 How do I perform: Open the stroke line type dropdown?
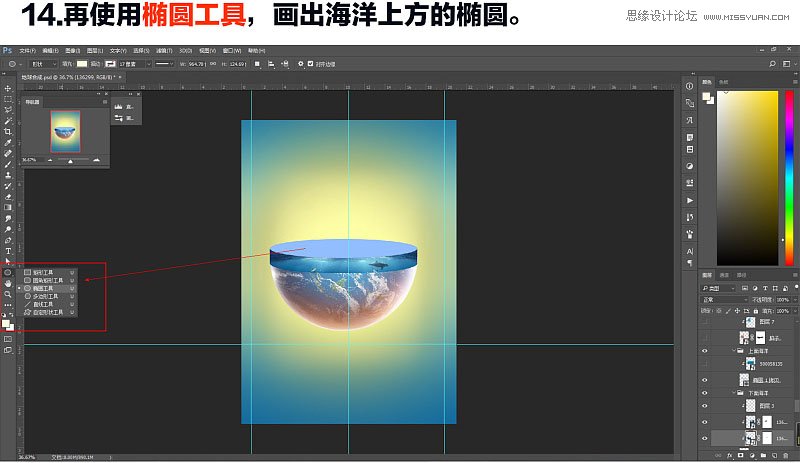pyautogui.click(x=164, y=64)
